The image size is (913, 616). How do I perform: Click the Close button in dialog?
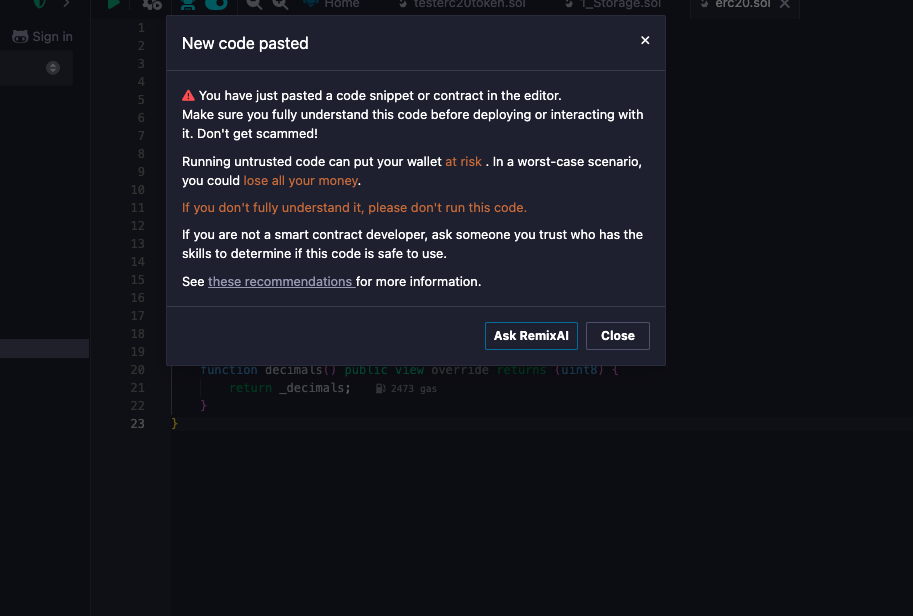pos(618,336)
